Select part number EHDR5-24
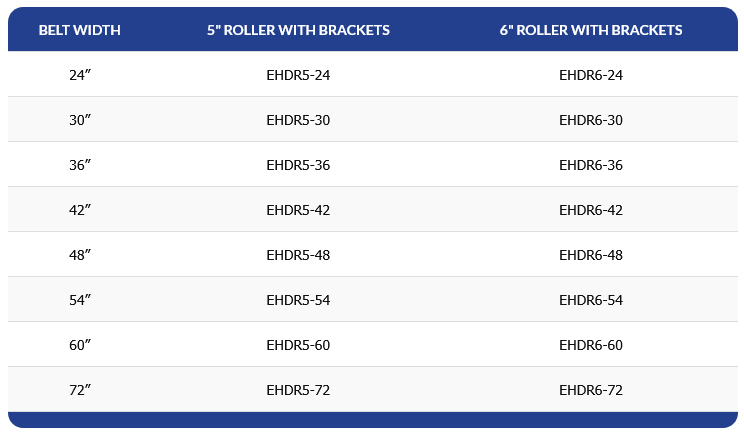Screen dimensions: 744x432 298,75
